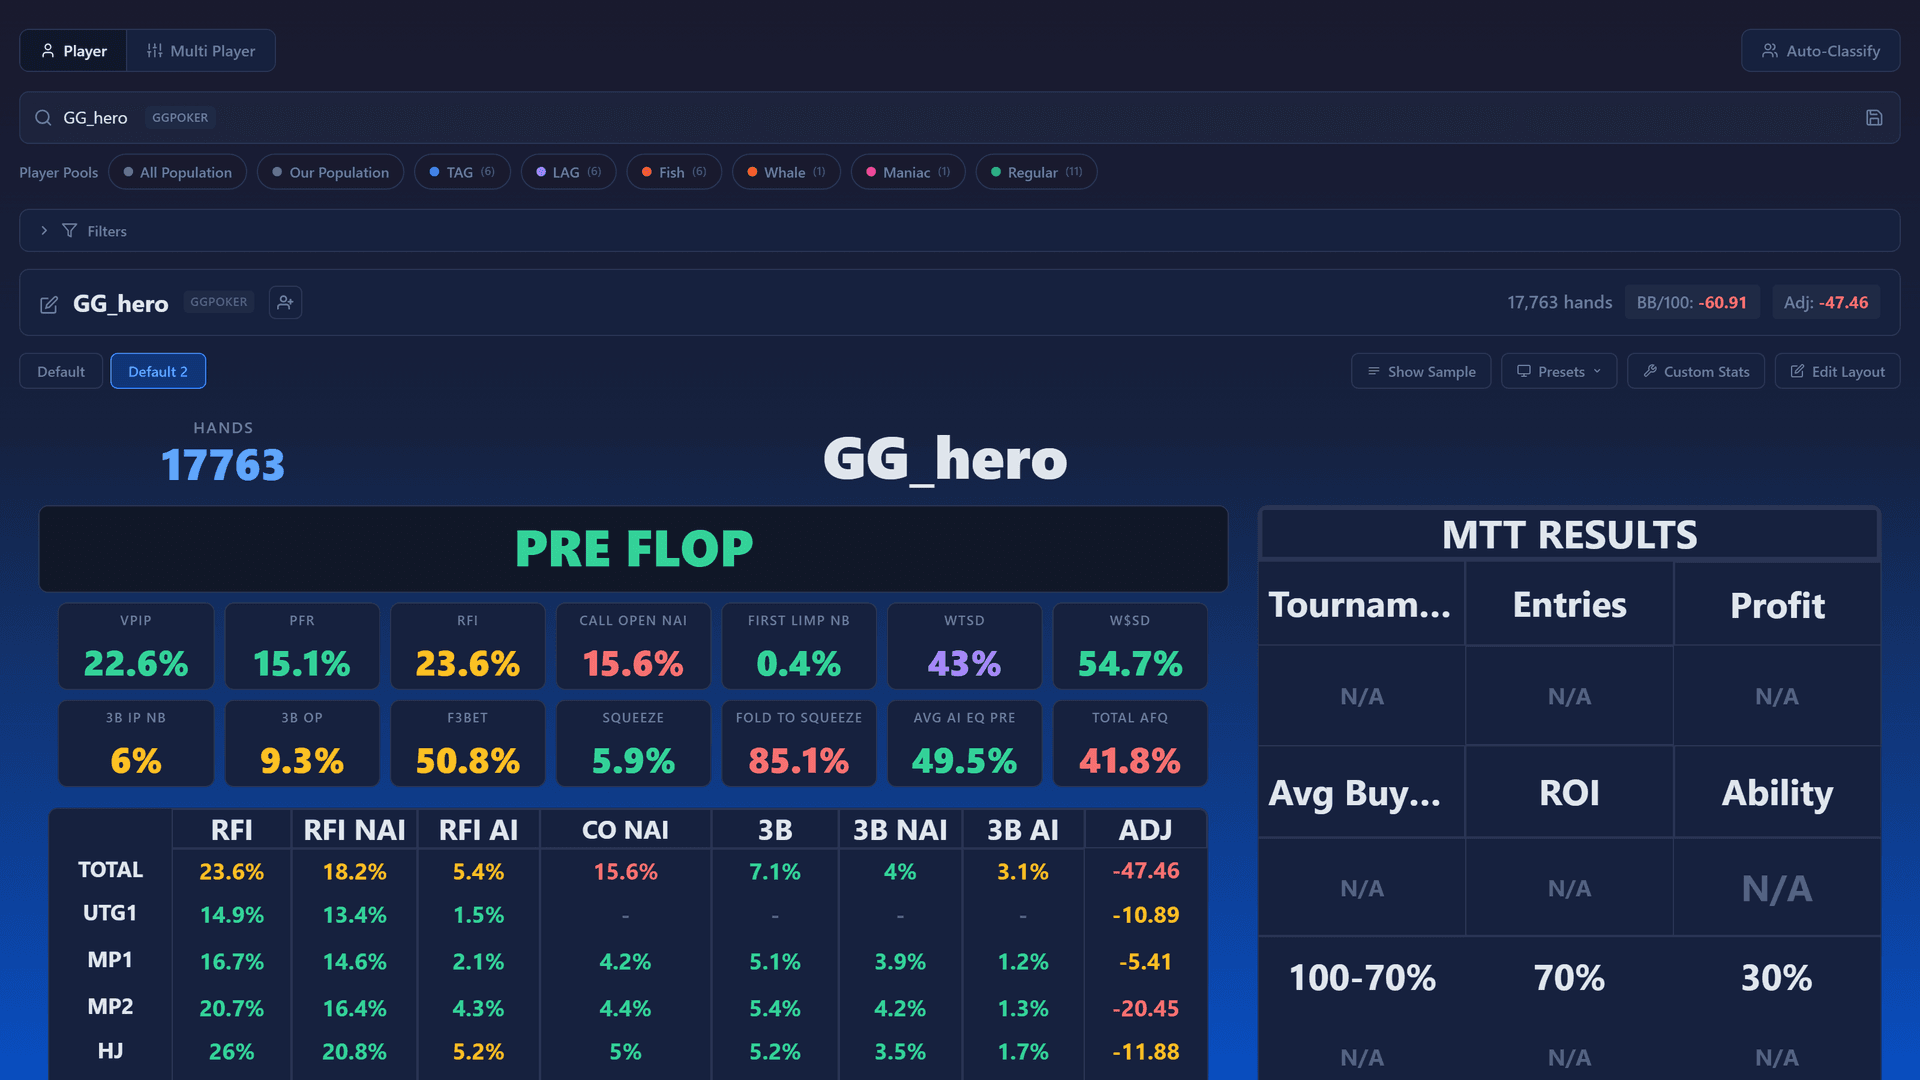Click the RFI NAI column header
Screen dimensions: 1920x1080
(x=354, y=830)
